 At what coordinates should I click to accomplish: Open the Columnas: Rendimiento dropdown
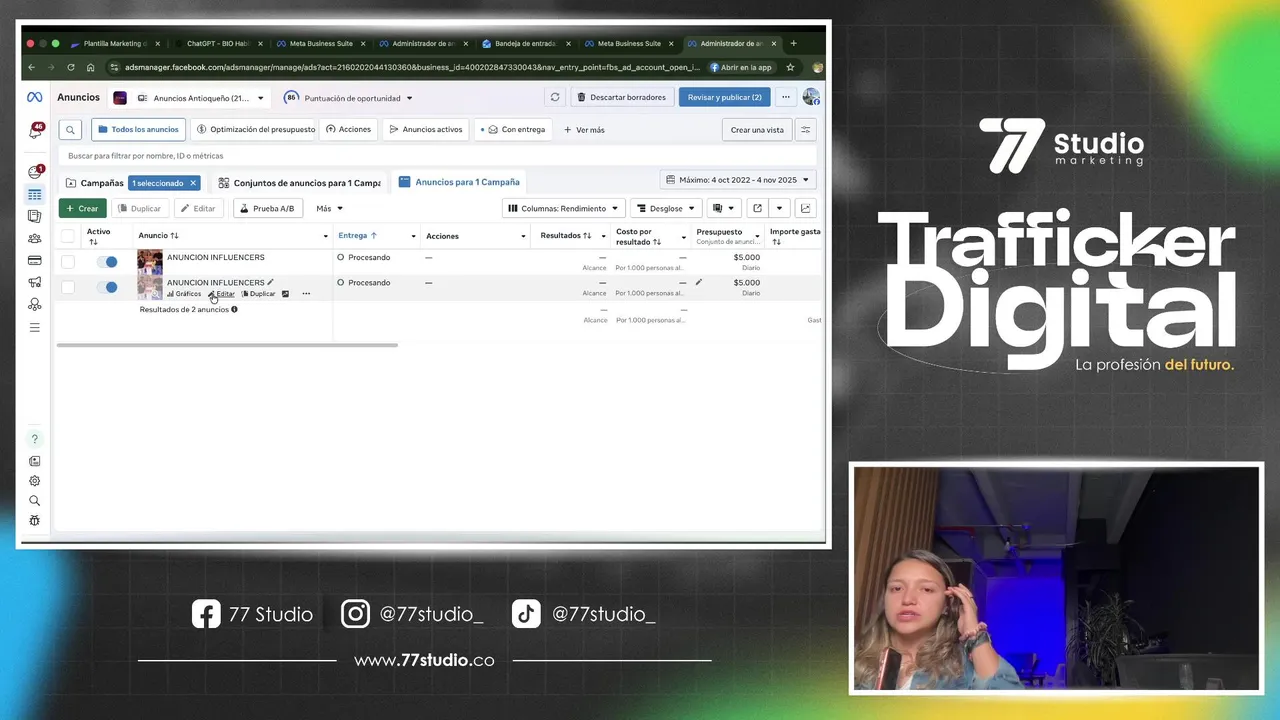tap(563, 208)
